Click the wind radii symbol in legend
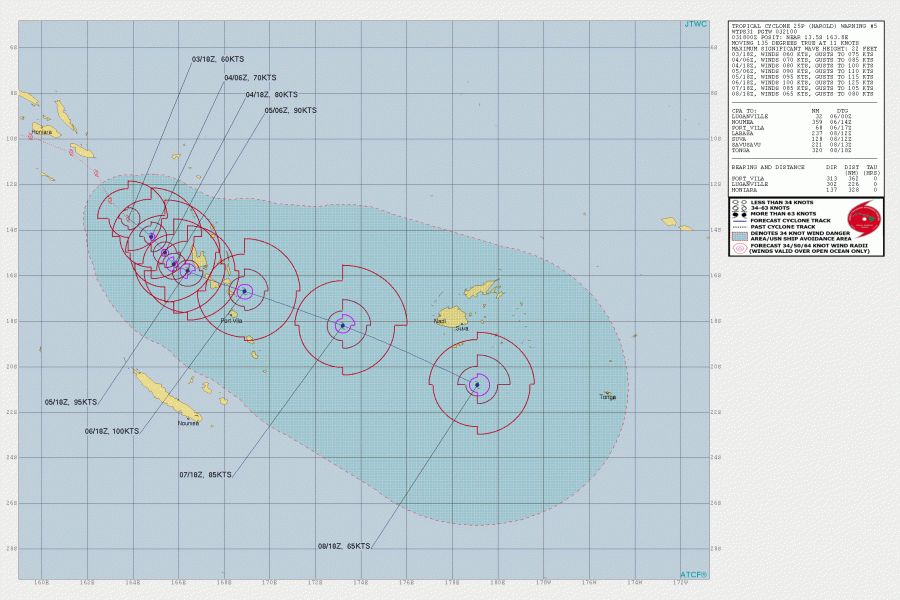 740,248
